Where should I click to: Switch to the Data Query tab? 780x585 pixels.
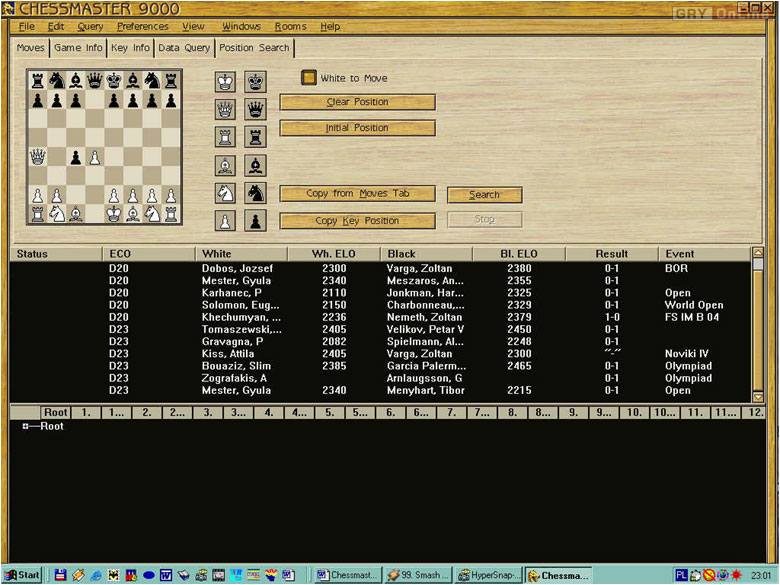184,48
